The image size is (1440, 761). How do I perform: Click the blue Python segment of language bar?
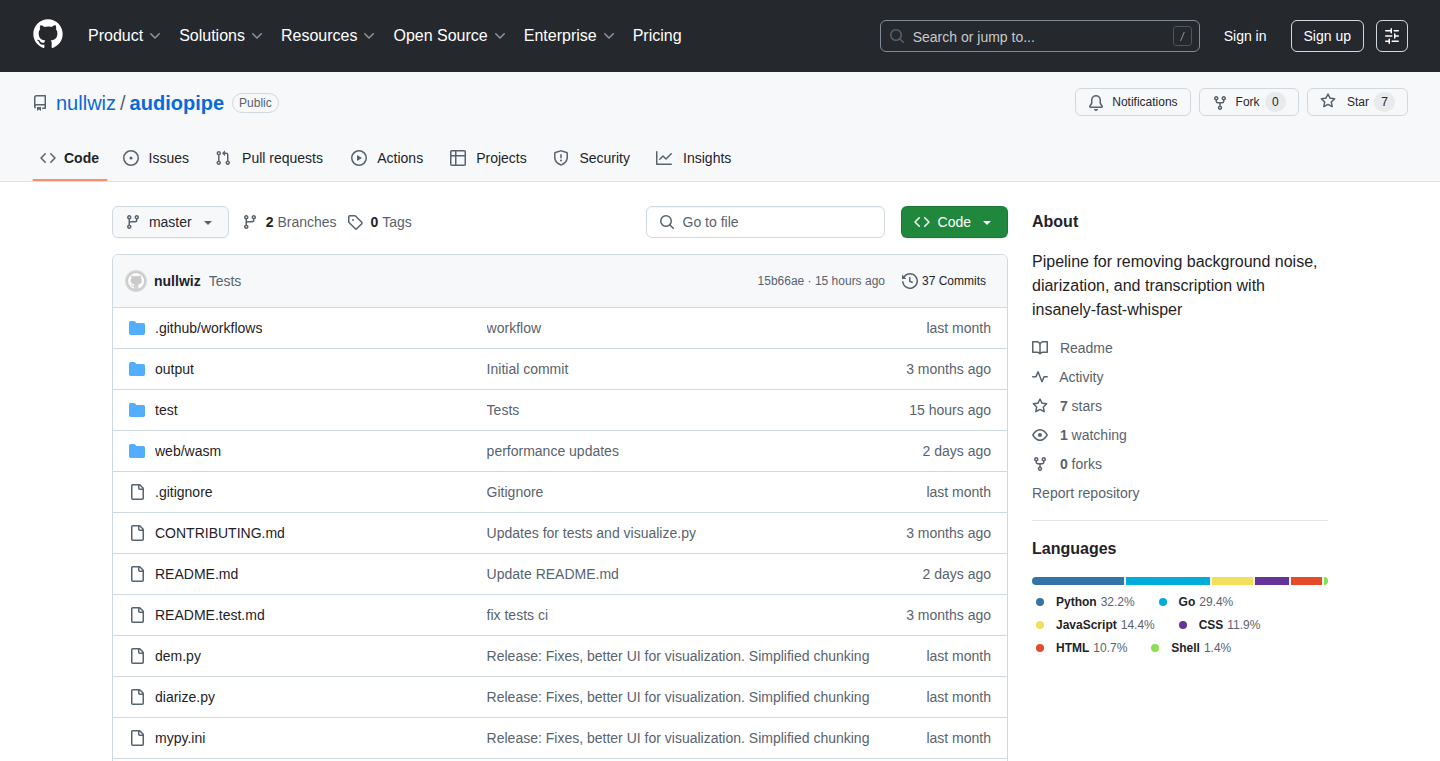pos(1078,581)
